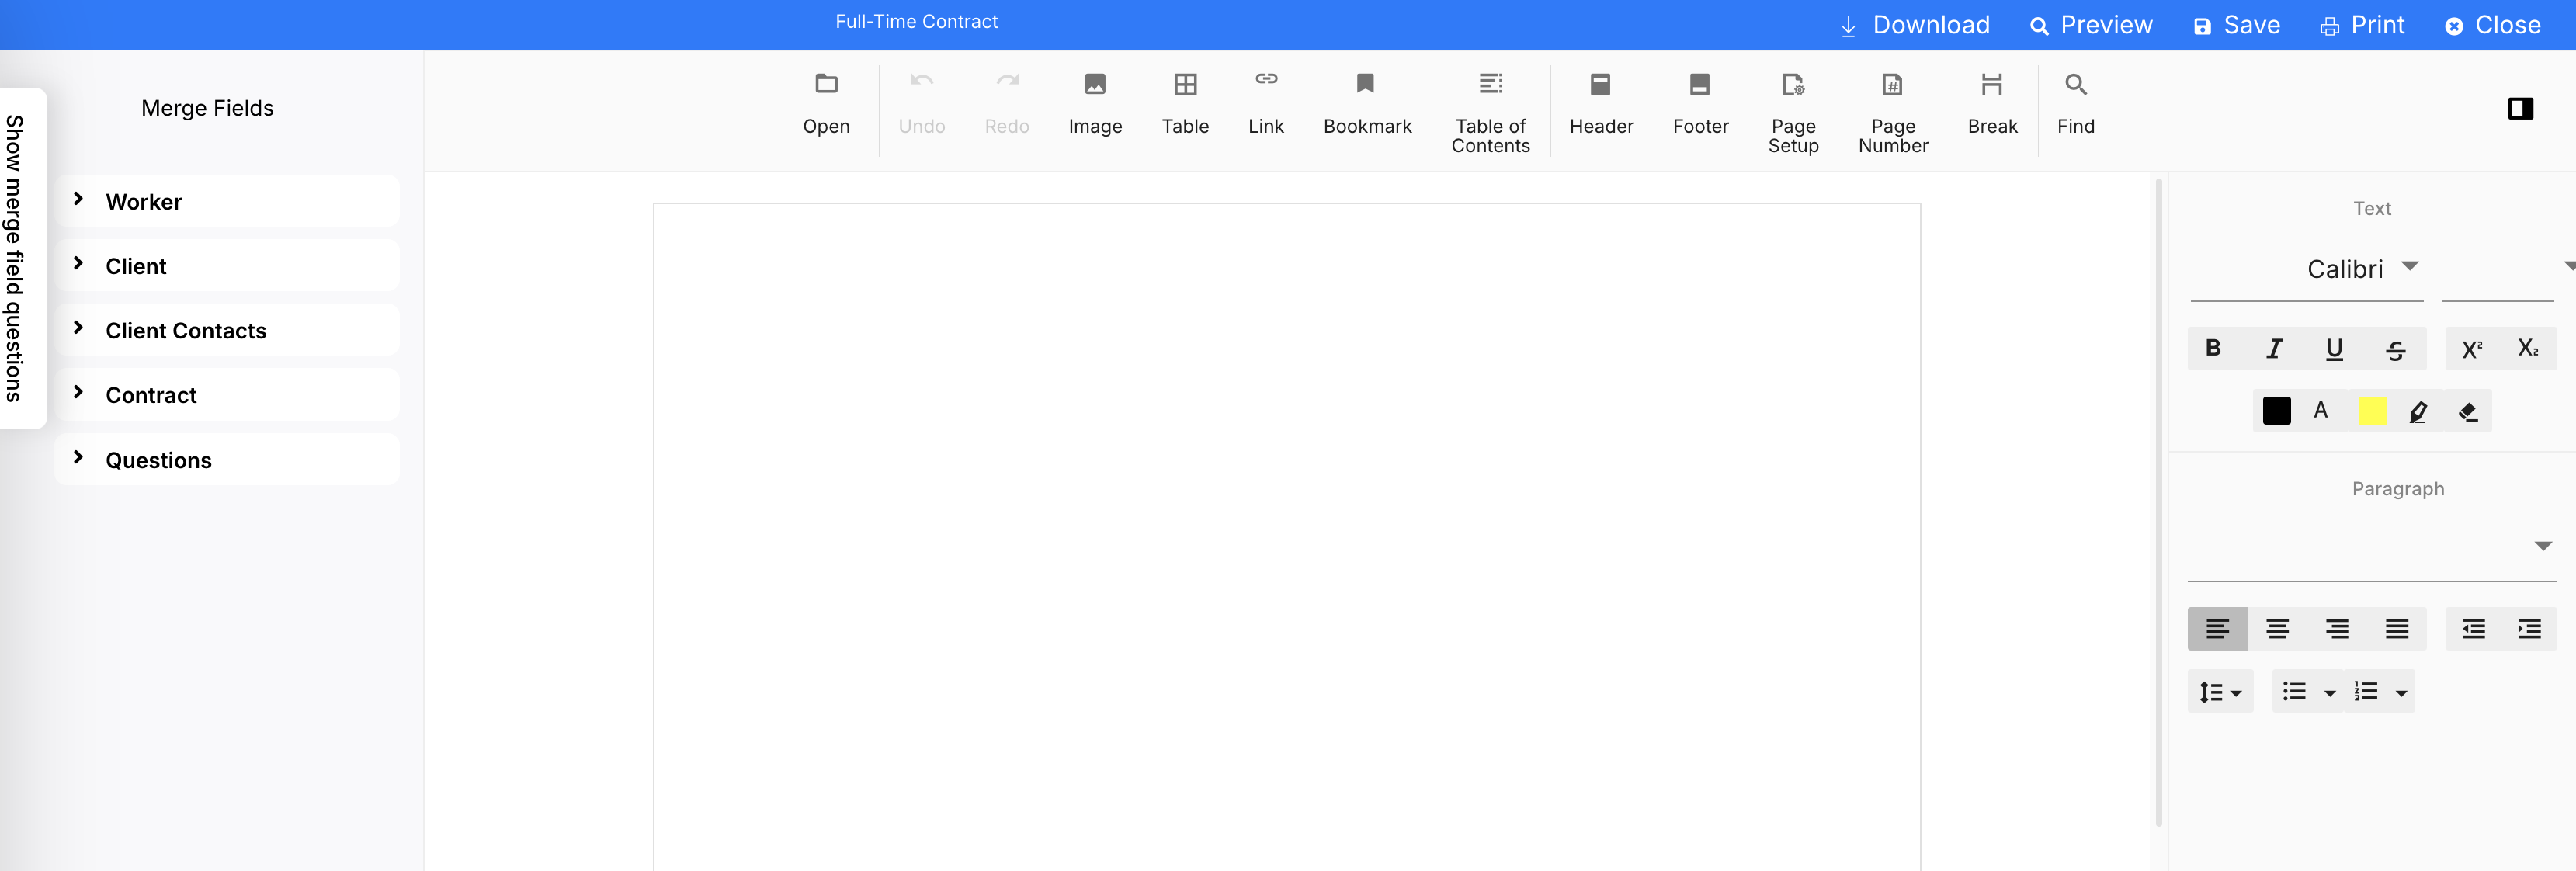Preview the contract document
2576x871 pixels.
[x=2091, y=25]
